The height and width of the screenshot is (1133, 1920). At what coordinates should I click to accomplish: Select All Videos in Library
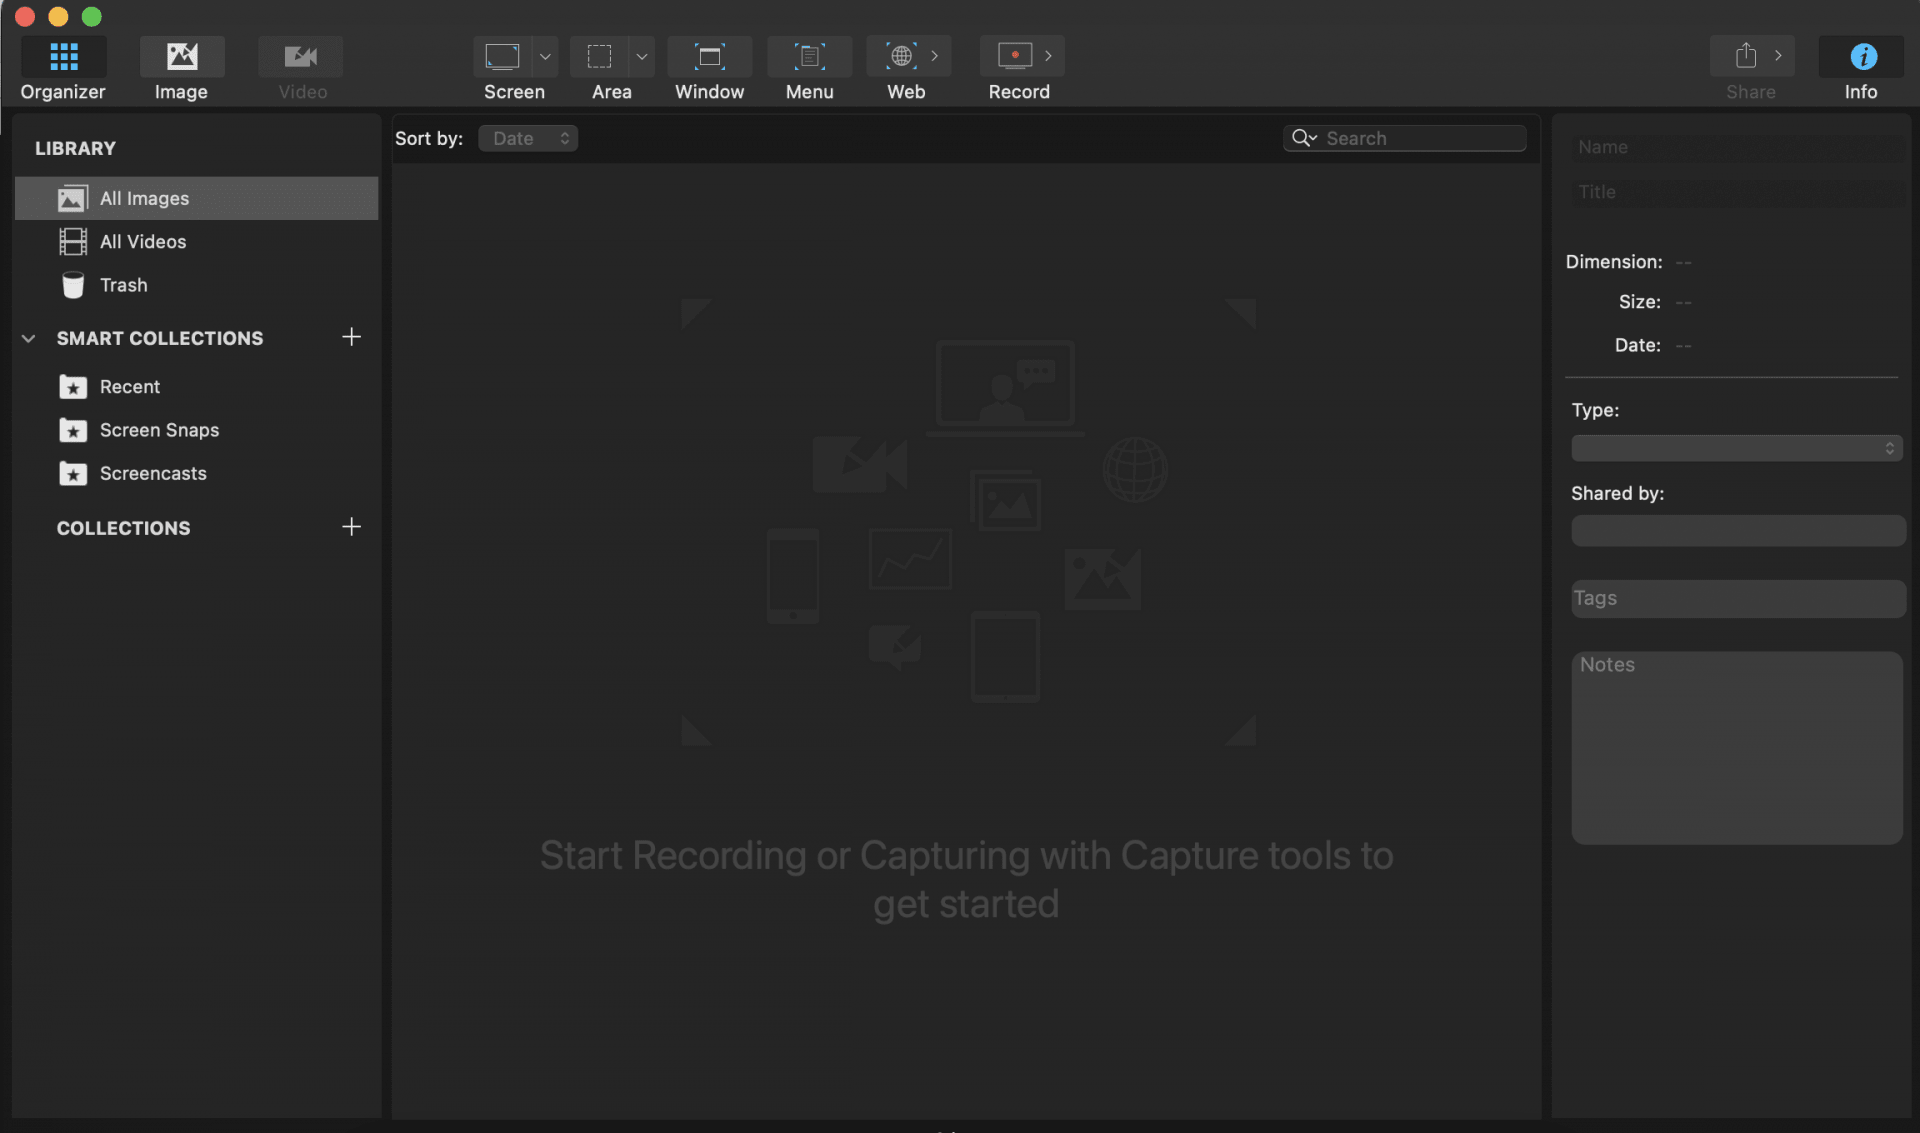(143, 242)
